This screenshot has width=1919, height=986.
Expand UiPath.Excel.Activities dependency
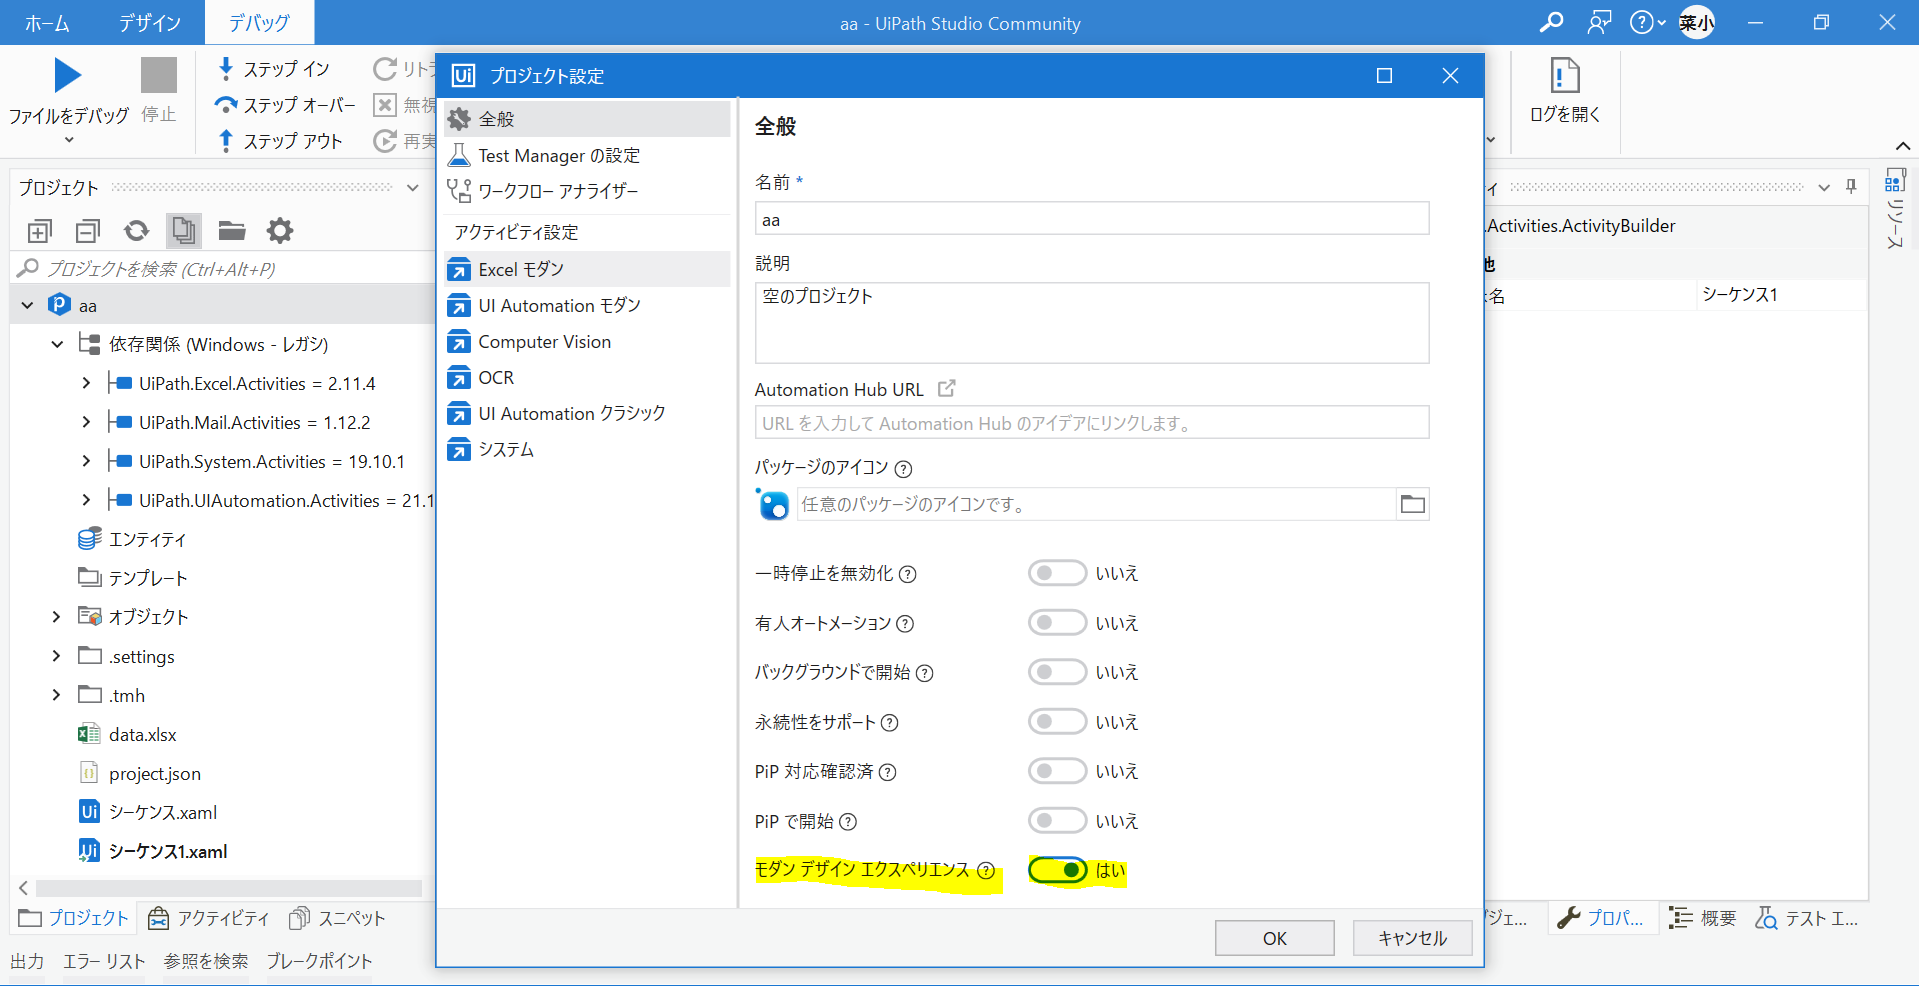(x=86, y=383)
